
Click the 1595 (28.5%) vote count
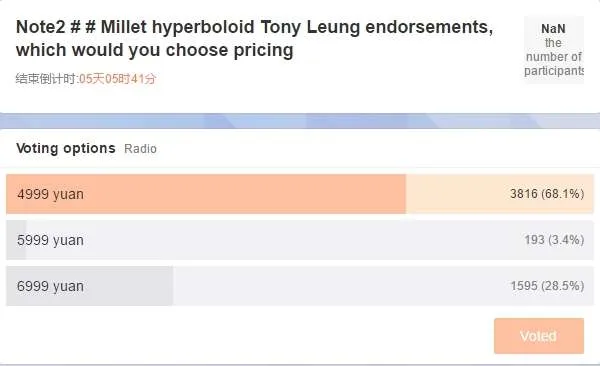coord(547,286)
